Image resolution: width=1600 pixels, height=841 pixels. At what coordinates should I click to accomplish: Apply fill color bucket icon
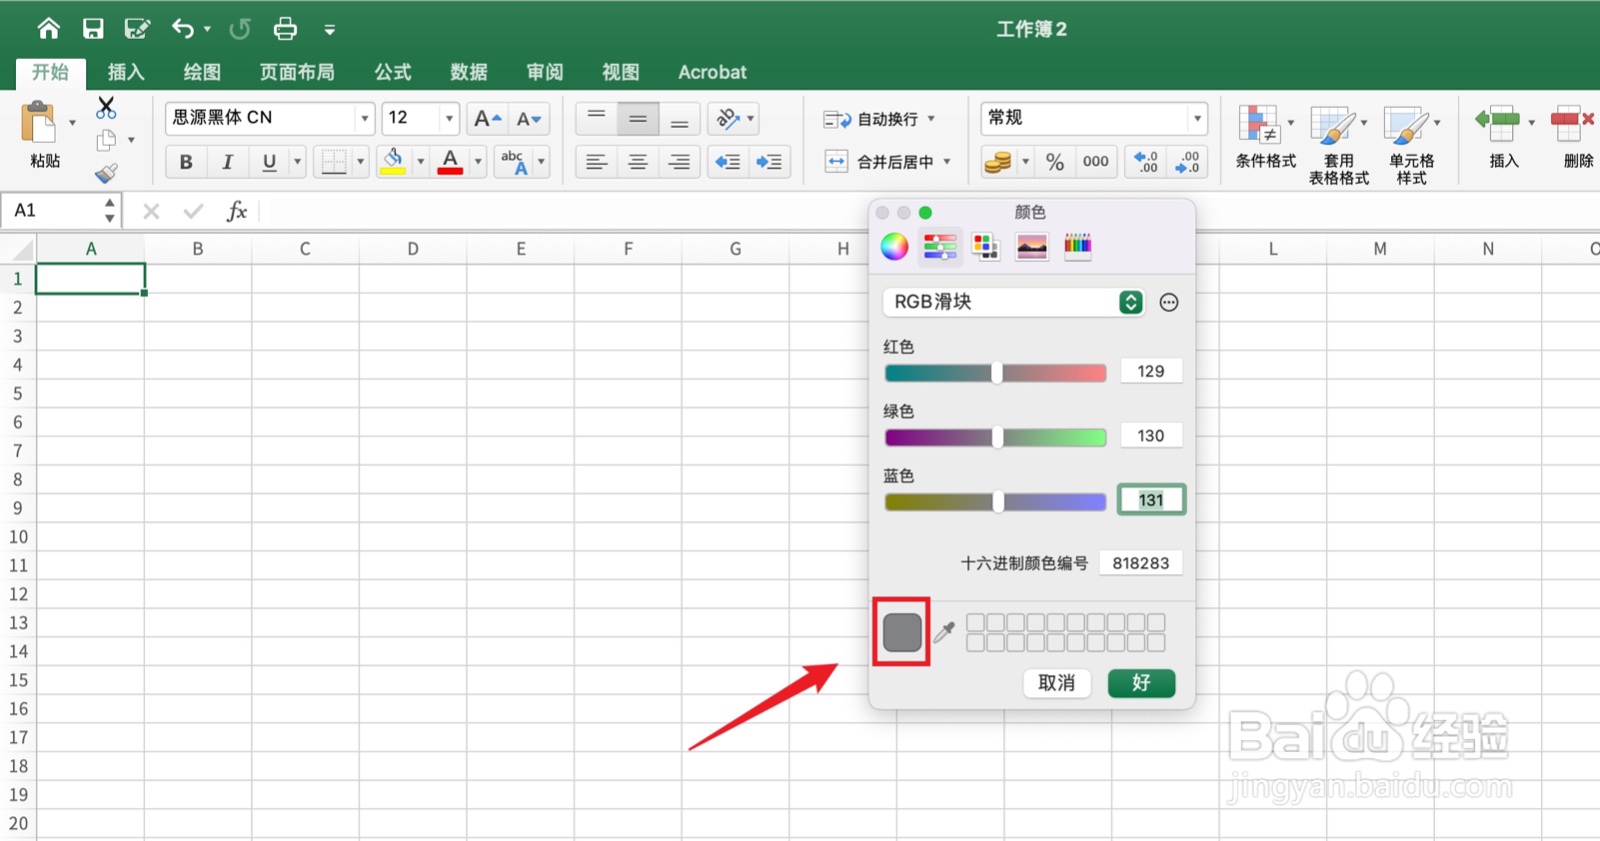pos(393,161)
